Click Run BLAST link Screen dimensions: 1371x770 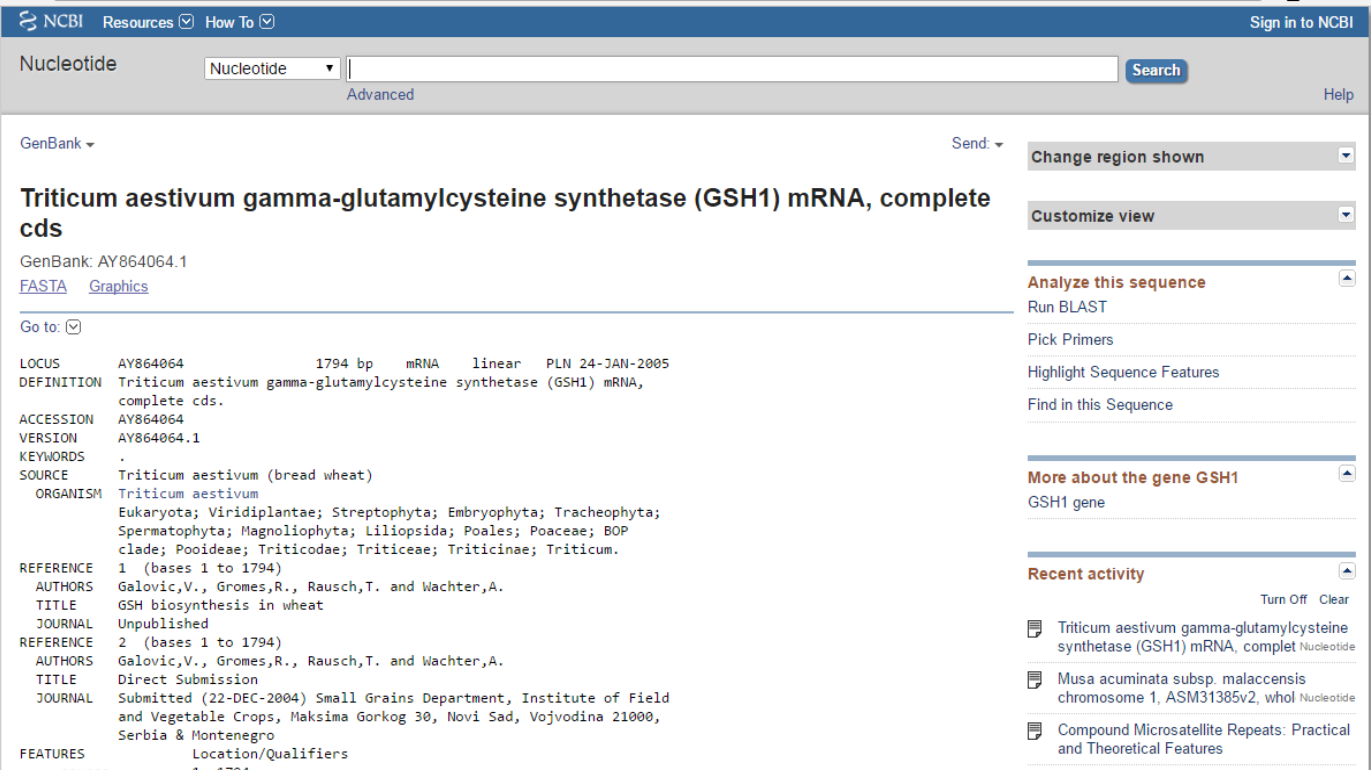1067,307
